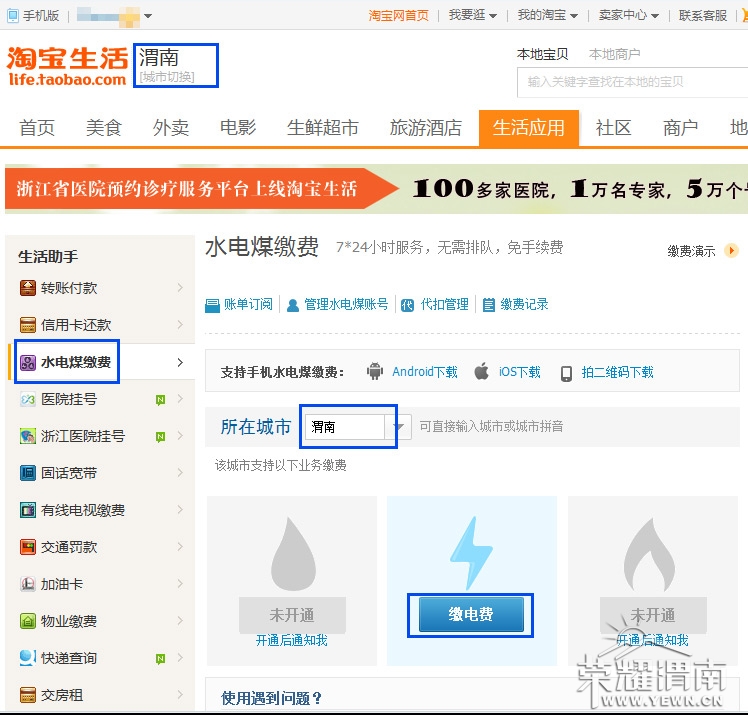Open the 旅游酒店 navigation tab
The image size is (748, 715).
[425, 128]
